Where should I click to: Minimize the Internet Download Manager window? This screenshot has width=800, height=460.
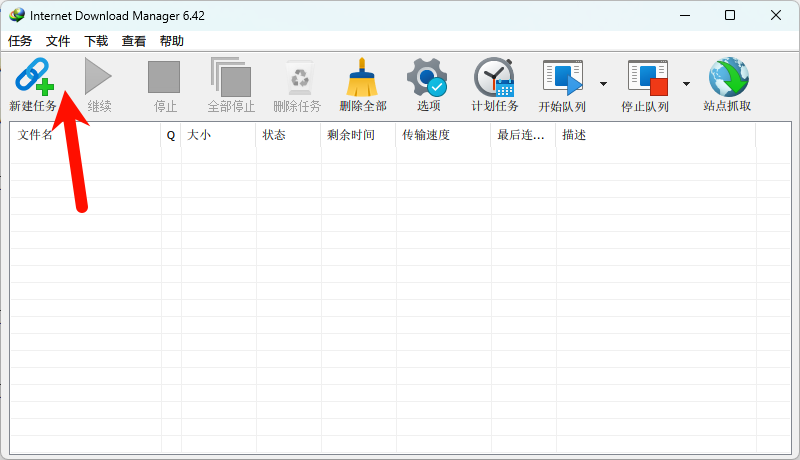[x=685, y=15]
